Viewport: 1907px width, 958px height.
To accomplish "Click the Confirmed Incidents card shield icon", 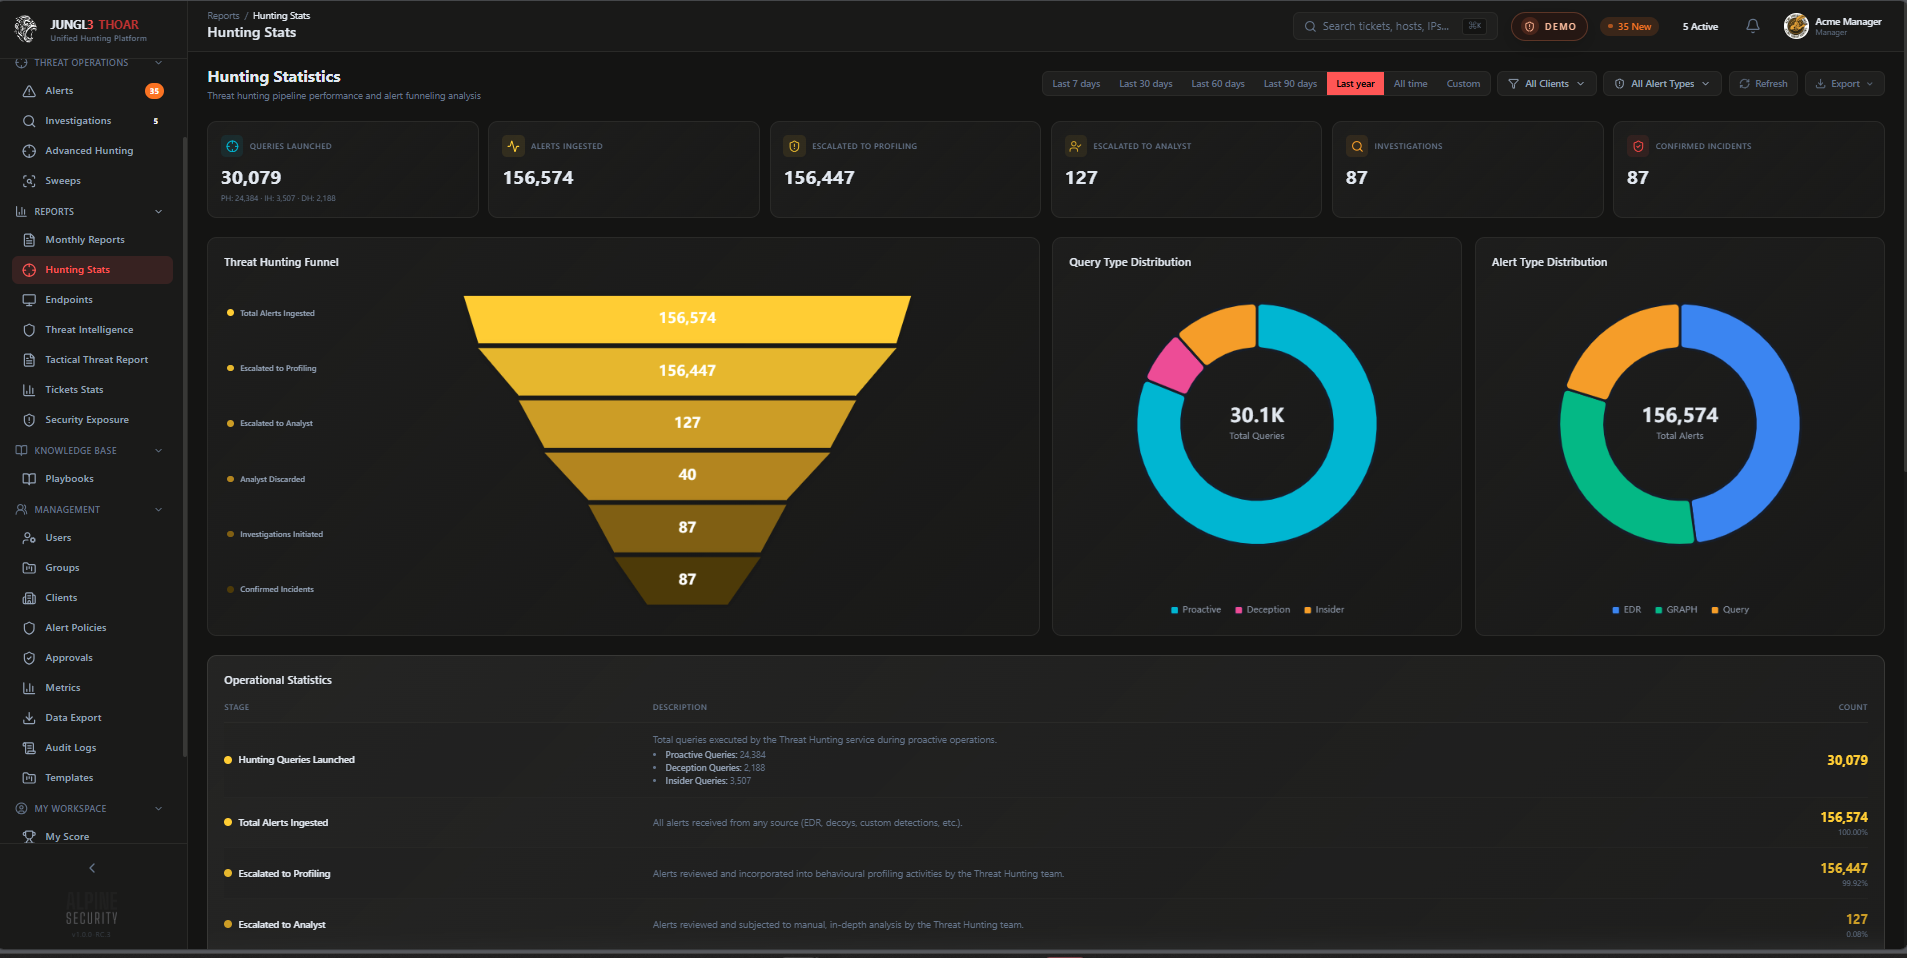I will click(x=1638, y=146).
